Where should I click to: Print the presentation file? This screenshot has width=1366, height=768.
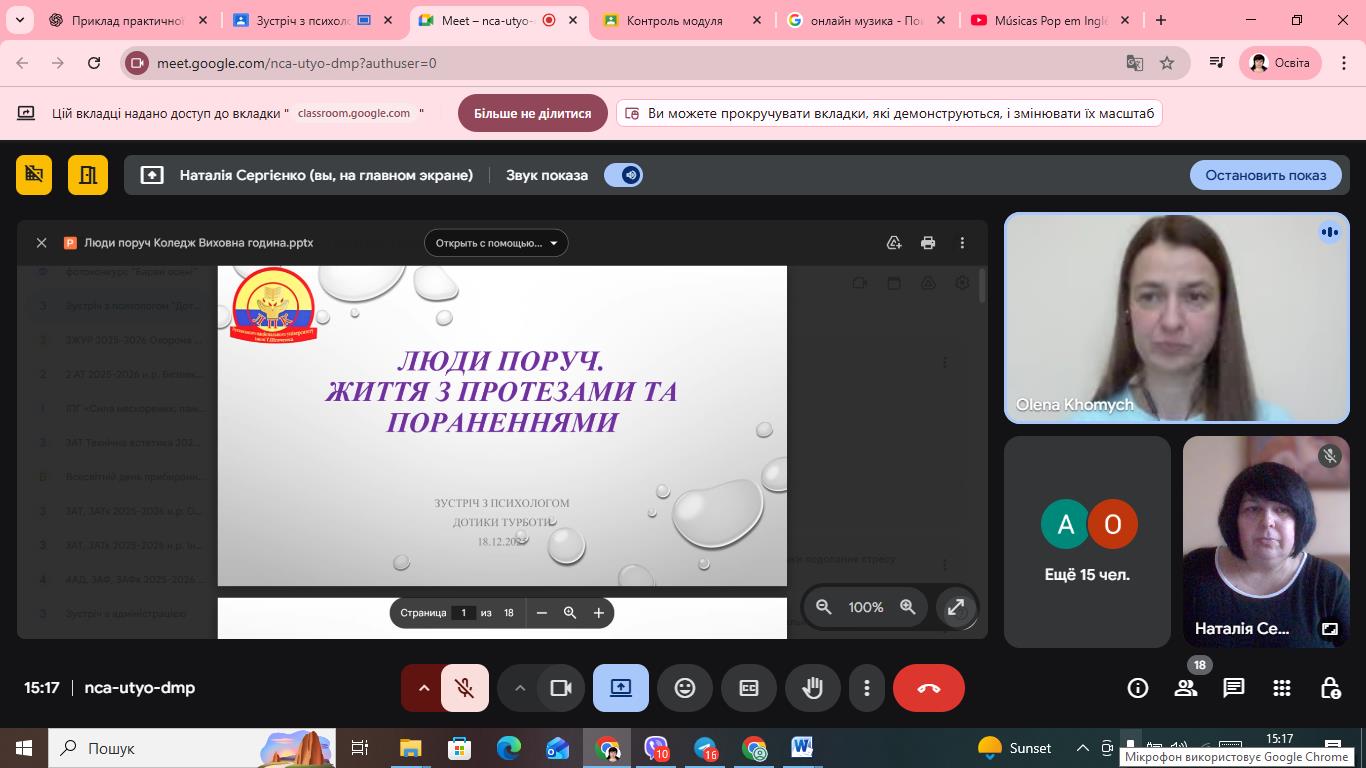928,243
